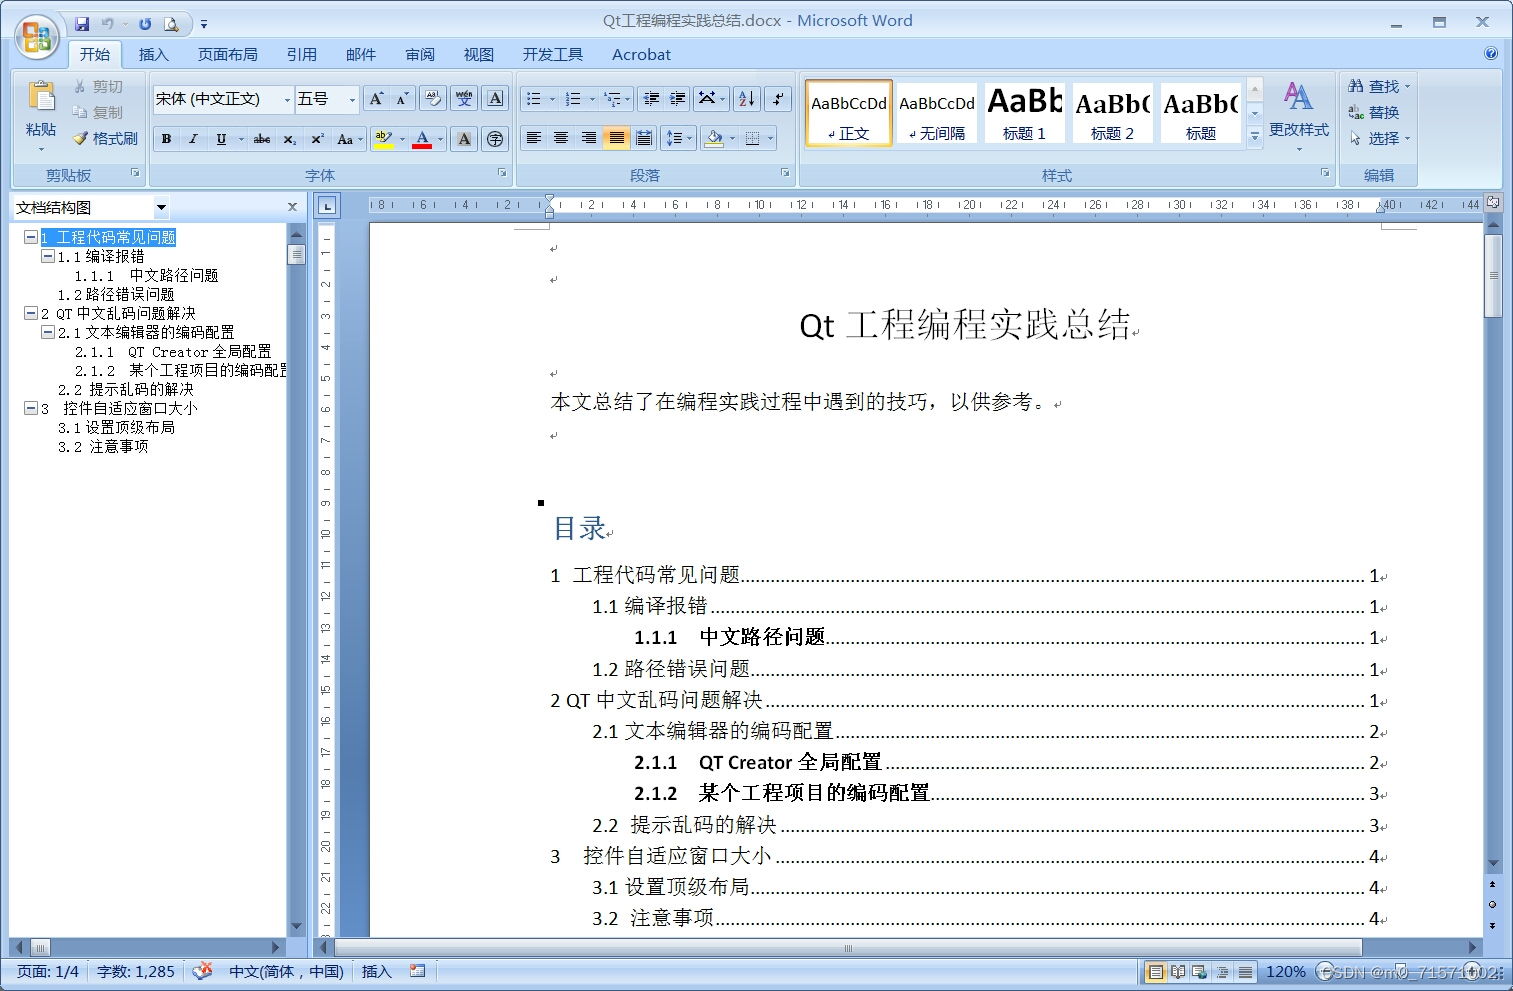Switch to the 开发工具 ribbon tab
1513x991 pixels.
(x=553, y=54)
